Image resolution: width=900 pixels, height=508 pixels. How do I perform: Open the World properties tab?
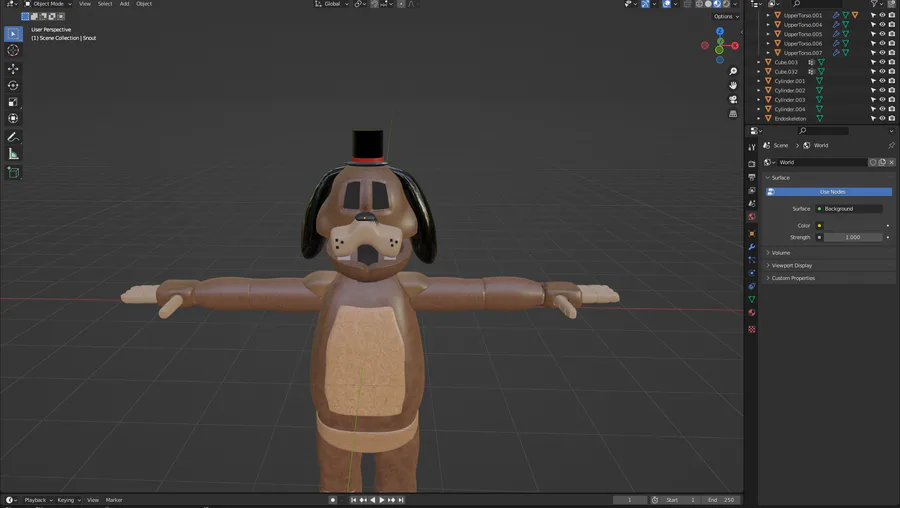click(x=752, y=216)
